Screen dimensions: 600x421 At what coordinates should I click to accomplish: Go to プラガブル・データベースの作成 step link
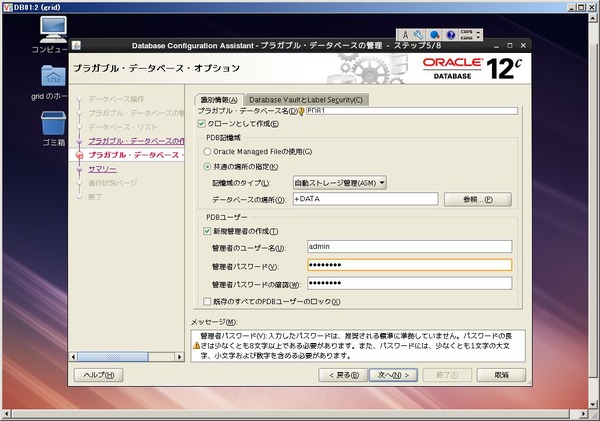coord(136,141)
